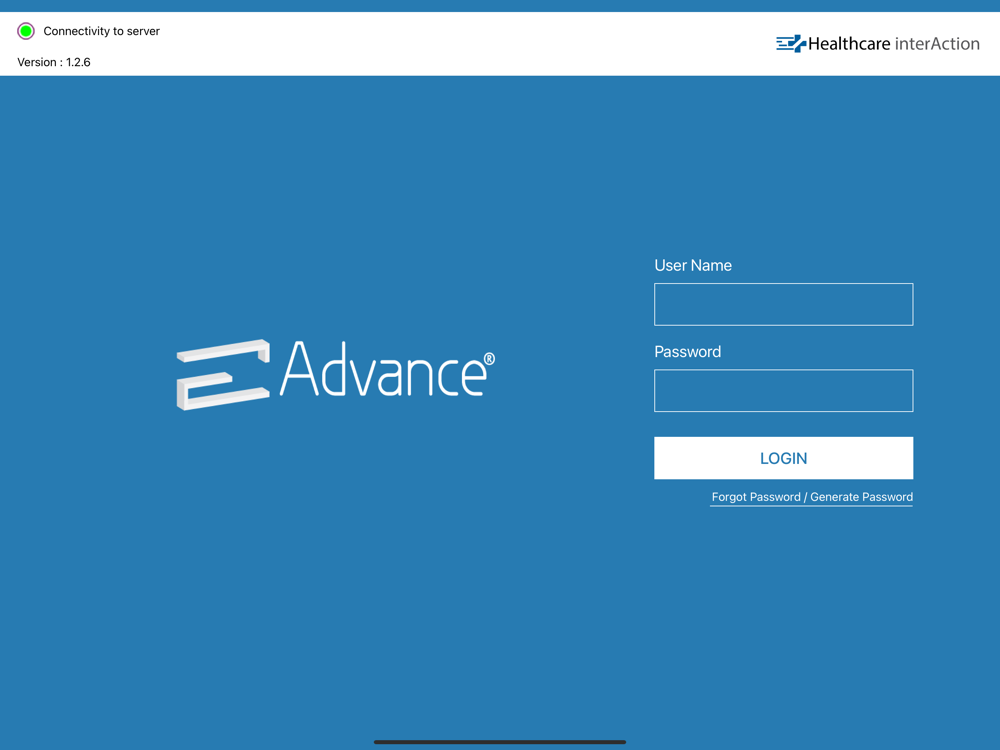Screen dimensions: 1000x750
Task: Click the 'Password' label above field
Action: coord(688,351)
